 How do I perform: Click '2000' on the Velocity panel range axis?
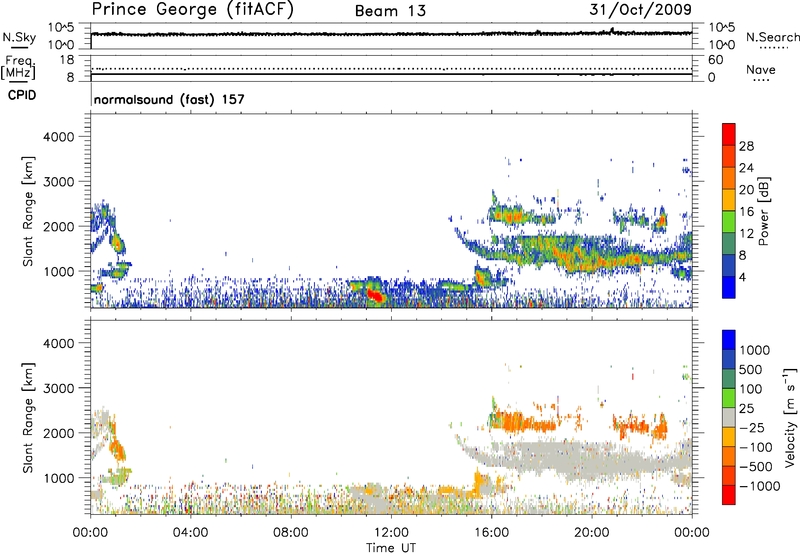[59, 433]
